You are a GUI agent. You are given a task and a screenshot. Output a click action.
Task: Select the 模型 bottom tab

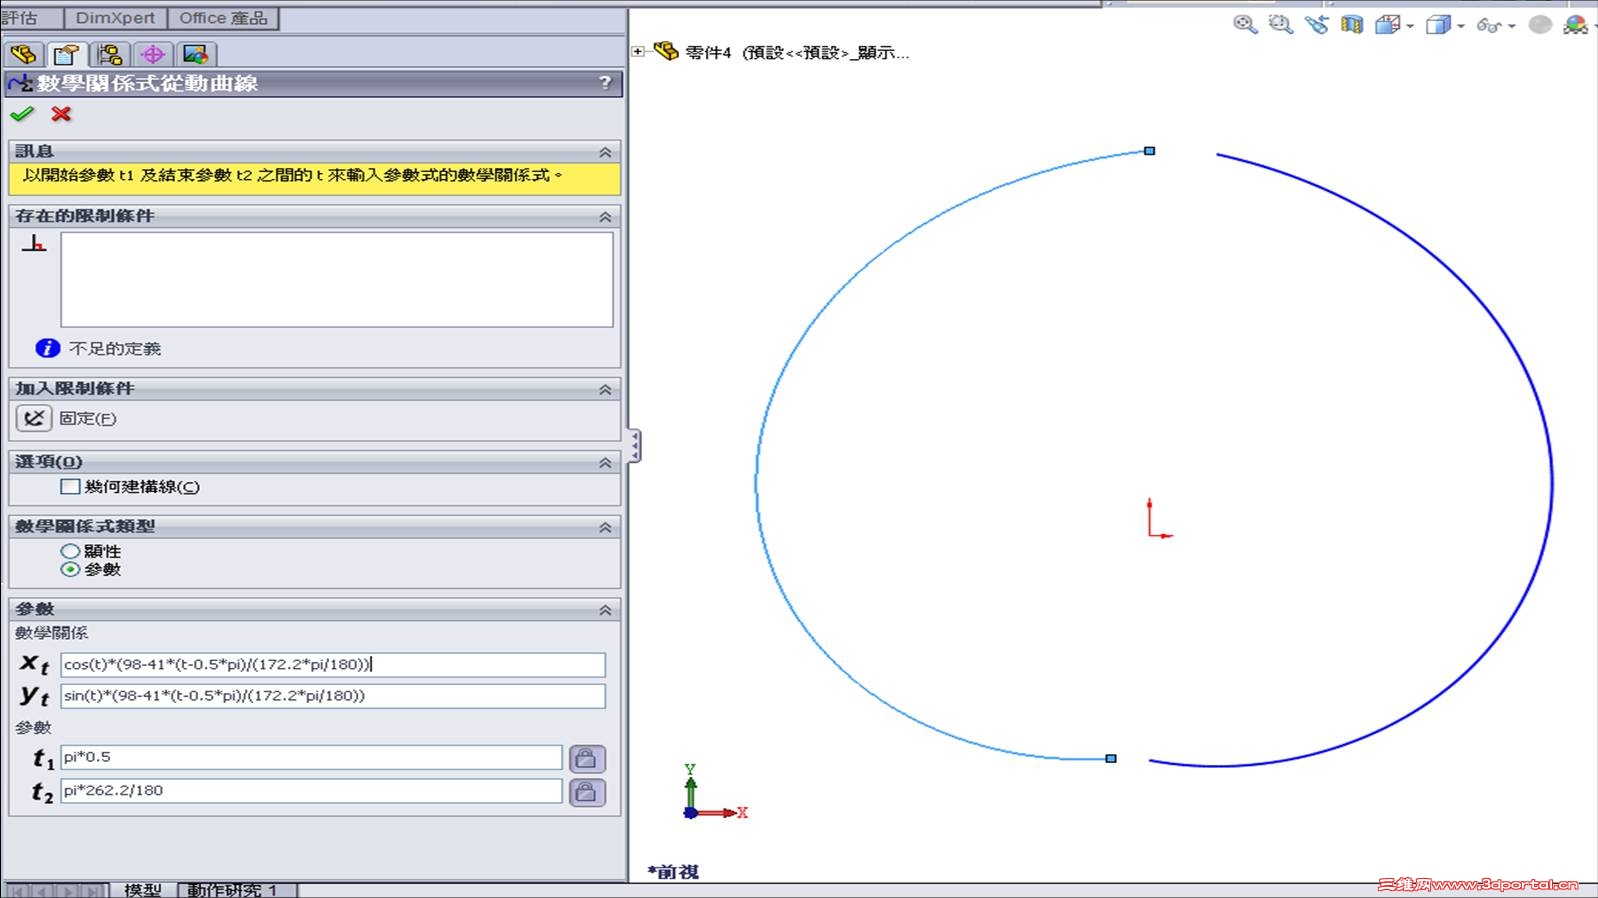[143, 890]
